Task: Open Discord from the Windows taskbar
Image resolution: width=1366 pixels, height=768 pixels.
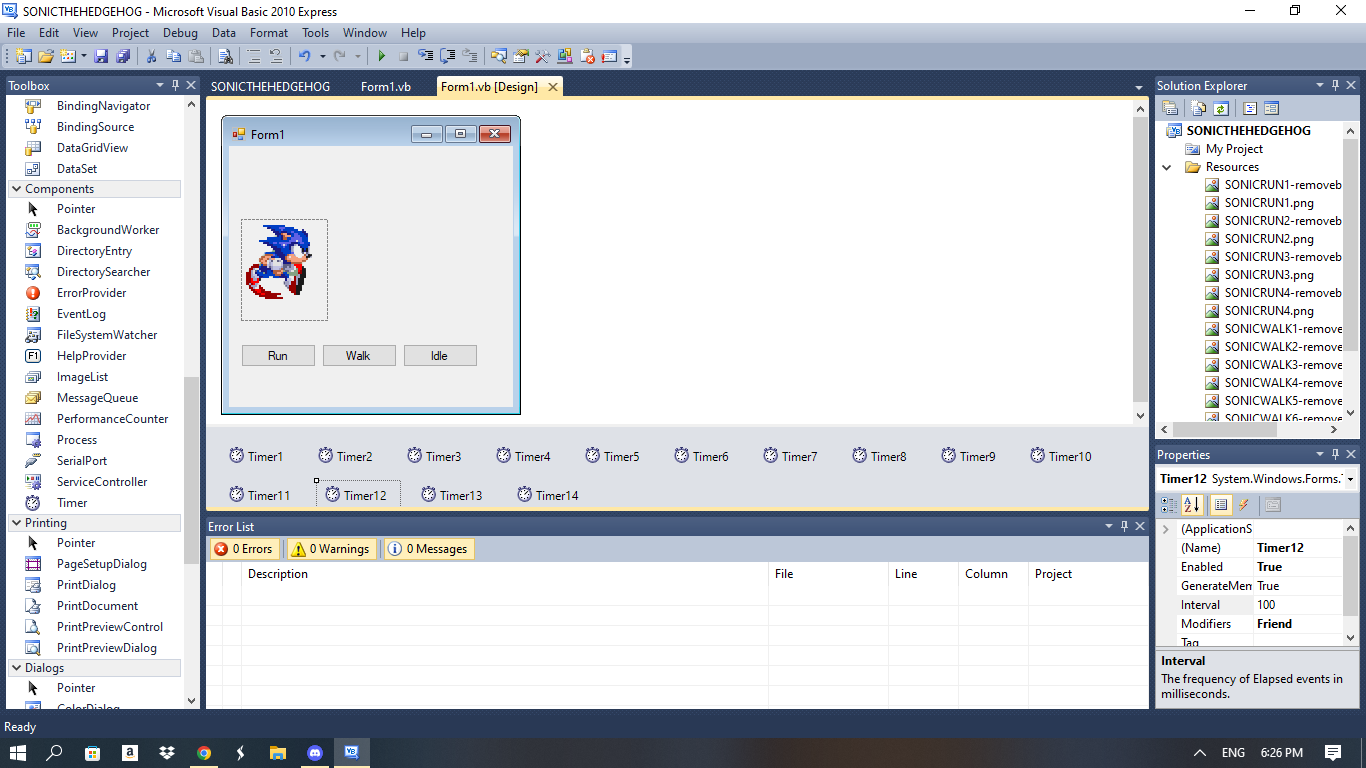Action: coord(315,752)
